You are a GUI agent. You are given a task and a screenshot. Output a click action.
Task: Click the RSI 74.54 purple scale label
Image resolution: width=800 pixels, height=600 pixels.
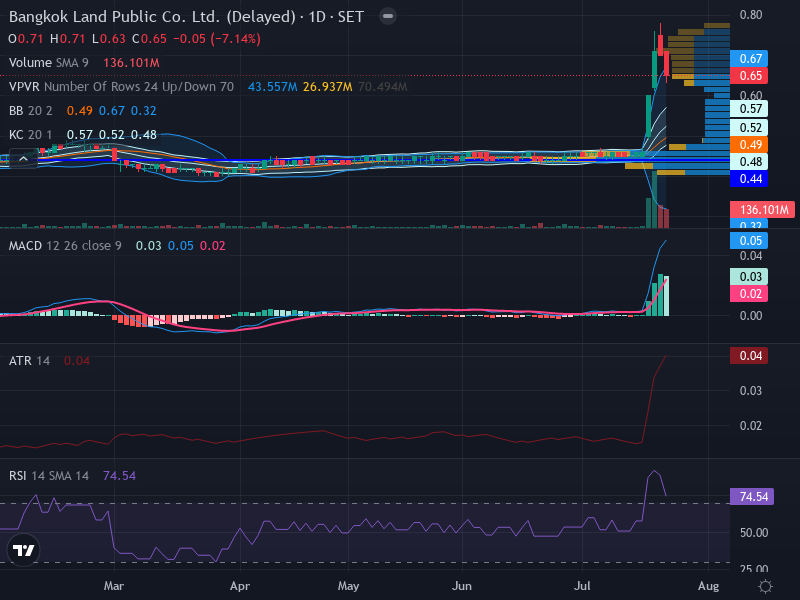pyautogui.click(x=752, y=497)
